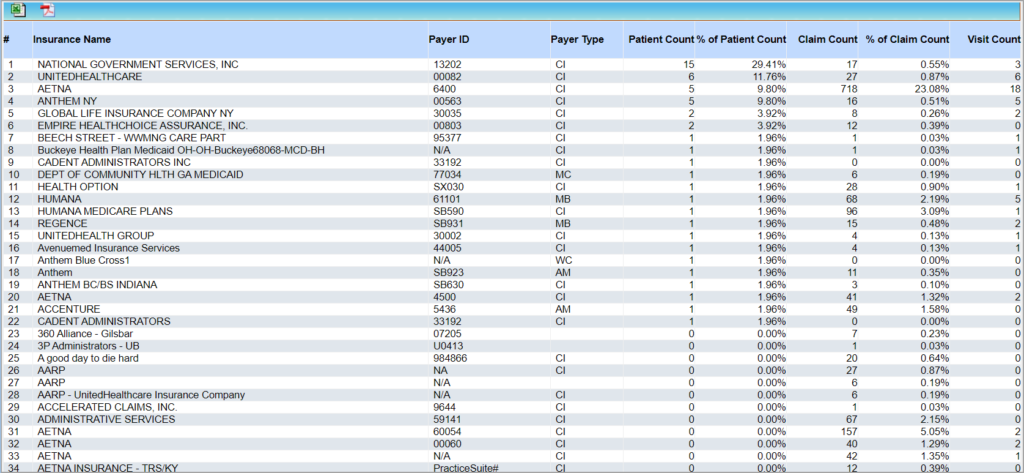Select EMPIRE HEALTHCHOICE ASSURANCE, INC. row
Image resolution: width=1024 pixels, height=473 pixels.
tap(142, 126)
